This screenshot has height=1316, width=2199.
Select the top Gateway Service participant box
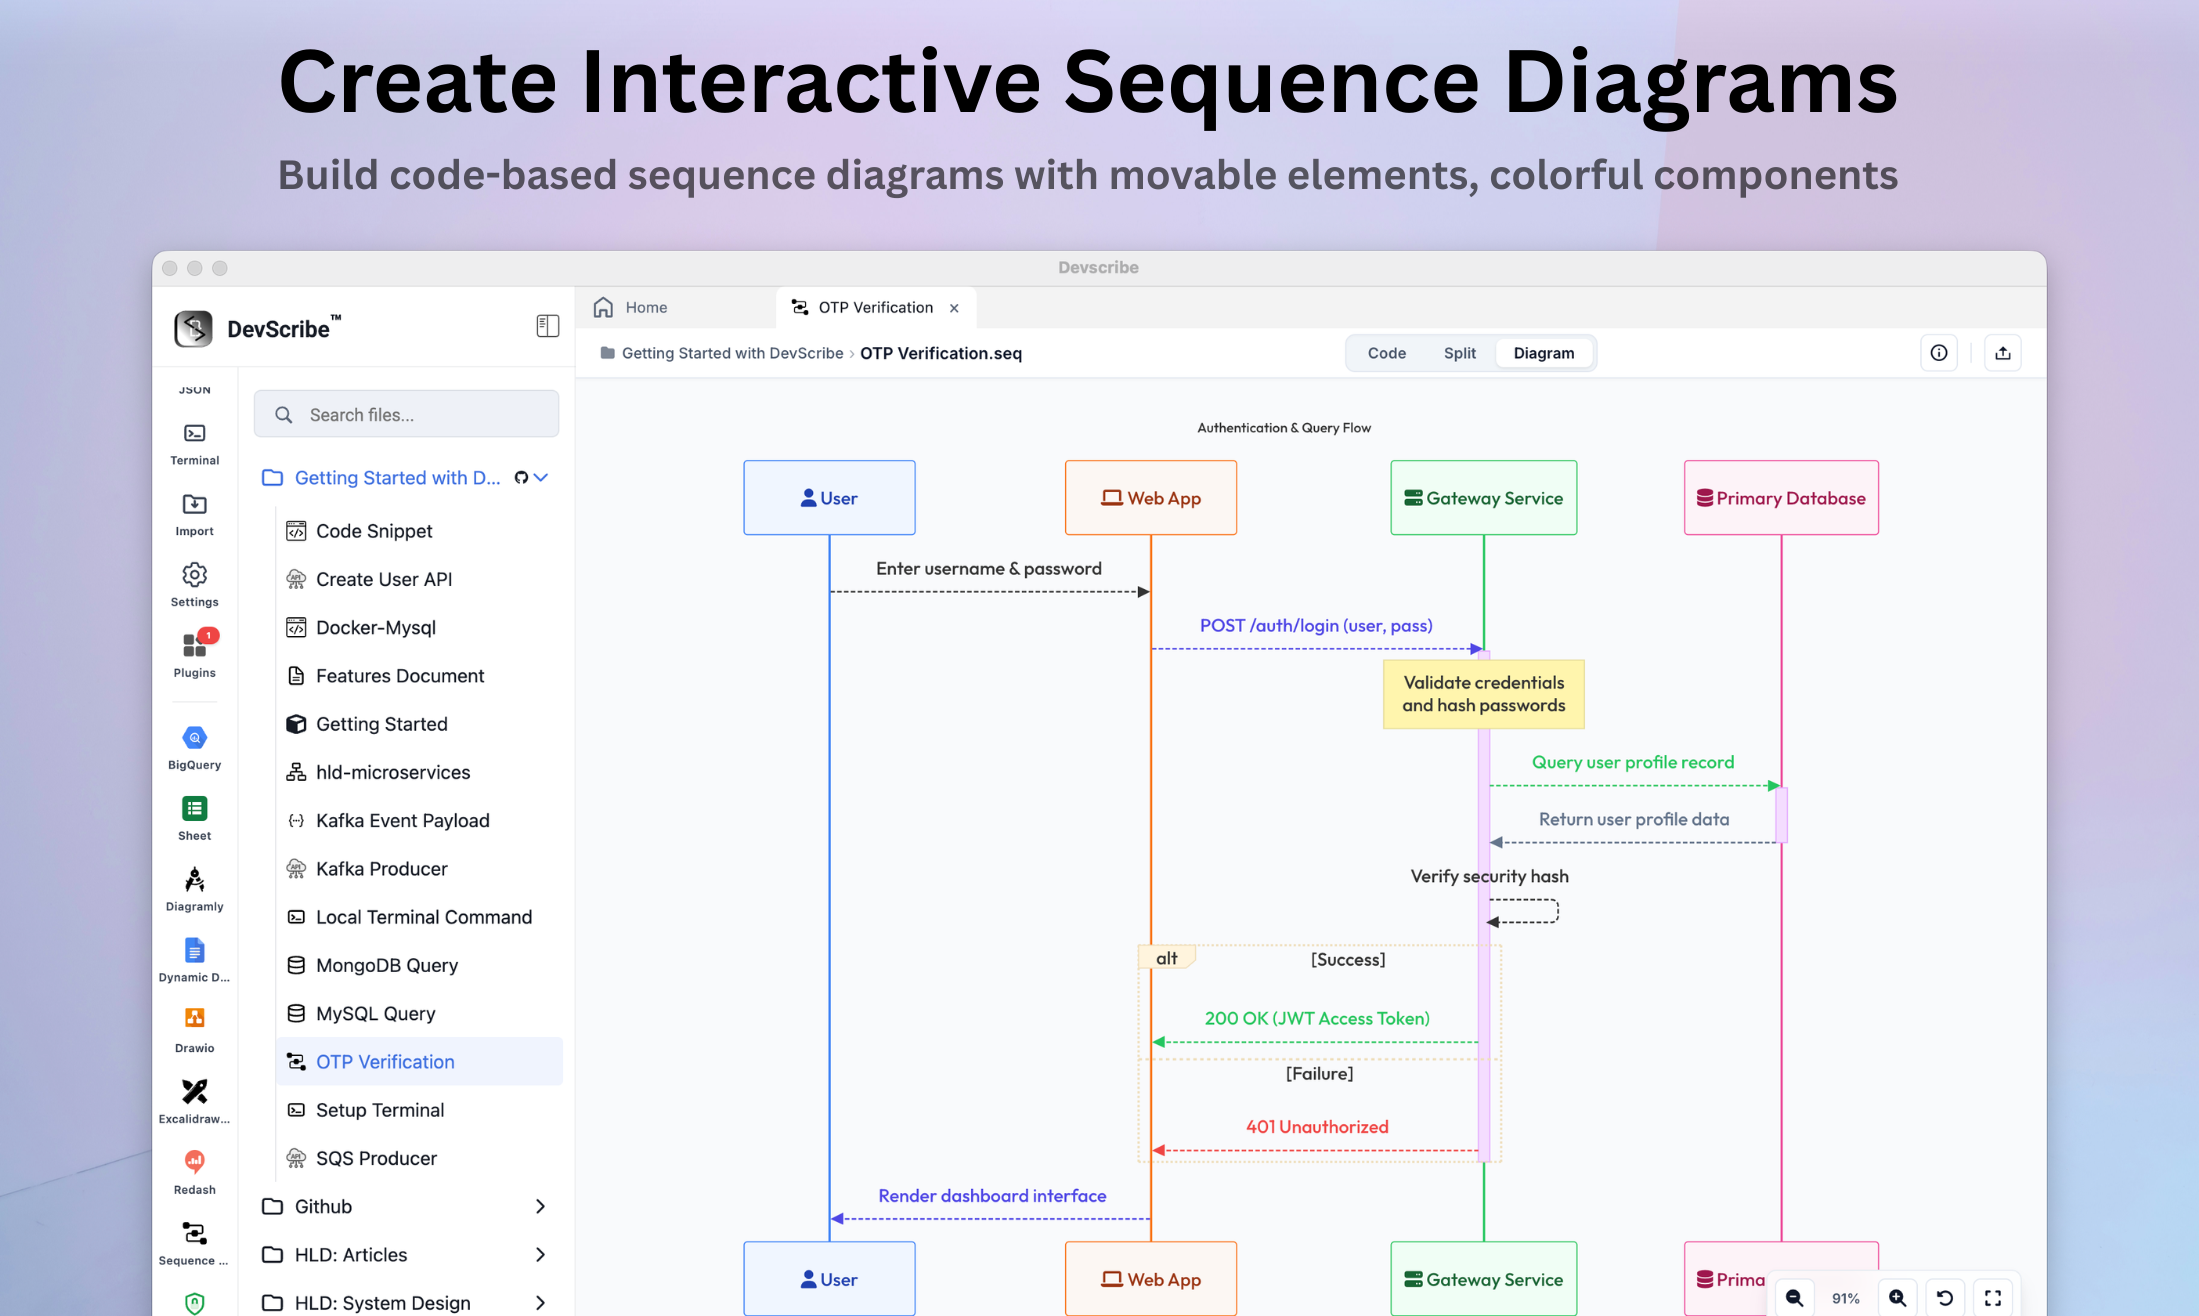point(1484,498)
